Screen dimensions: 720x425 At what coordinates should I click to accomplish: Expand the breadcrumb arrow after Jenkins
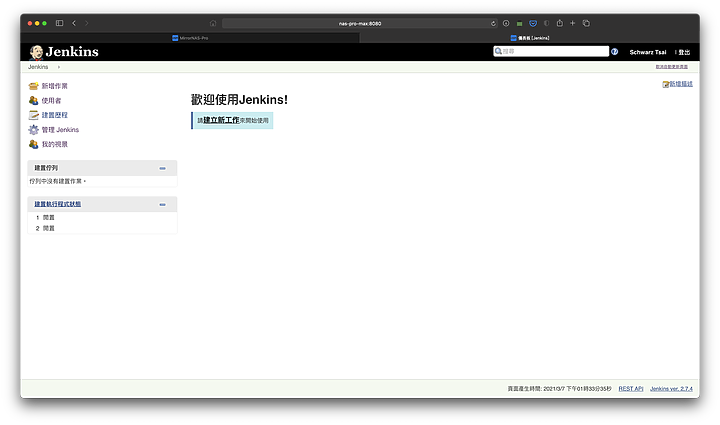59,67
